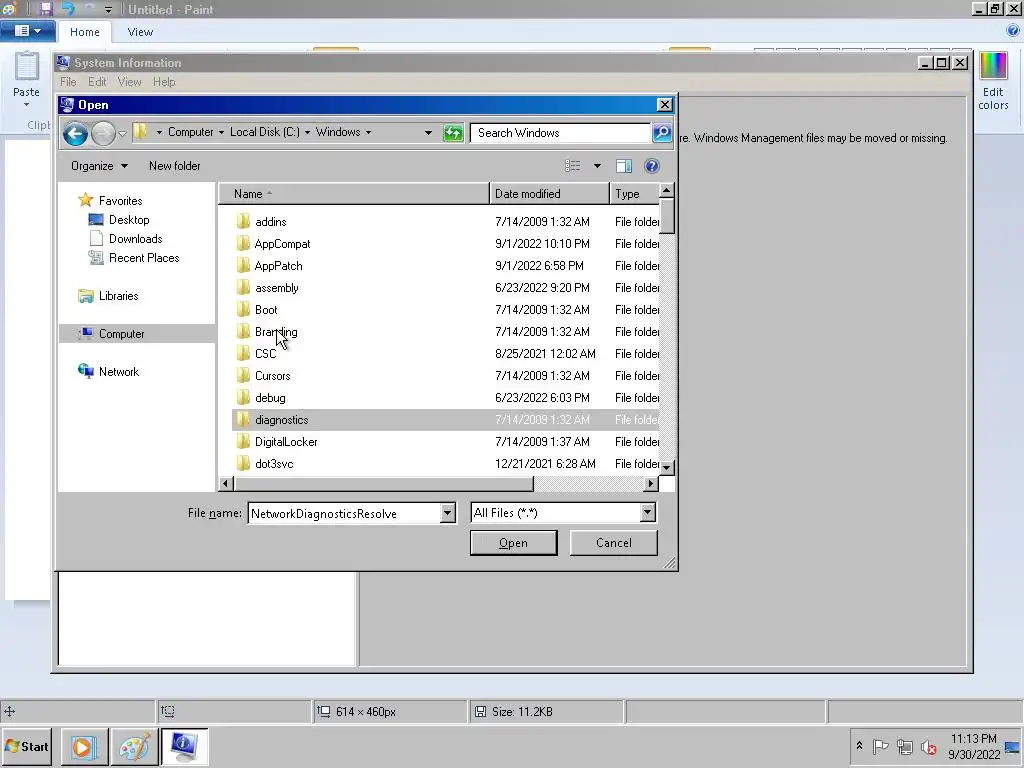Open System Information Edit menu
The image size is (1024, 768).
point(97,82)
